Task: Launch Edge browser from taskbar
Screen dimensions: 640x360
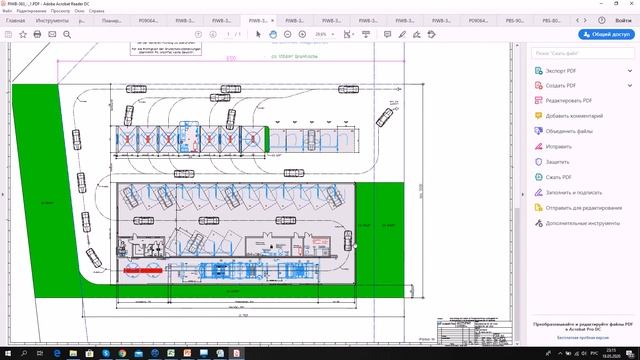Action: (57, 353)
